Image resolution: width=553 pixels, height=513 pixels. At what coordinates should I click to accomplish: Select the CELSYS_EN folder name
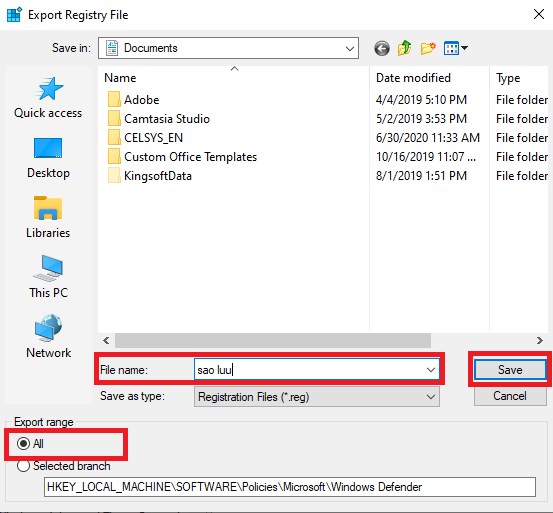click(153, 138)
